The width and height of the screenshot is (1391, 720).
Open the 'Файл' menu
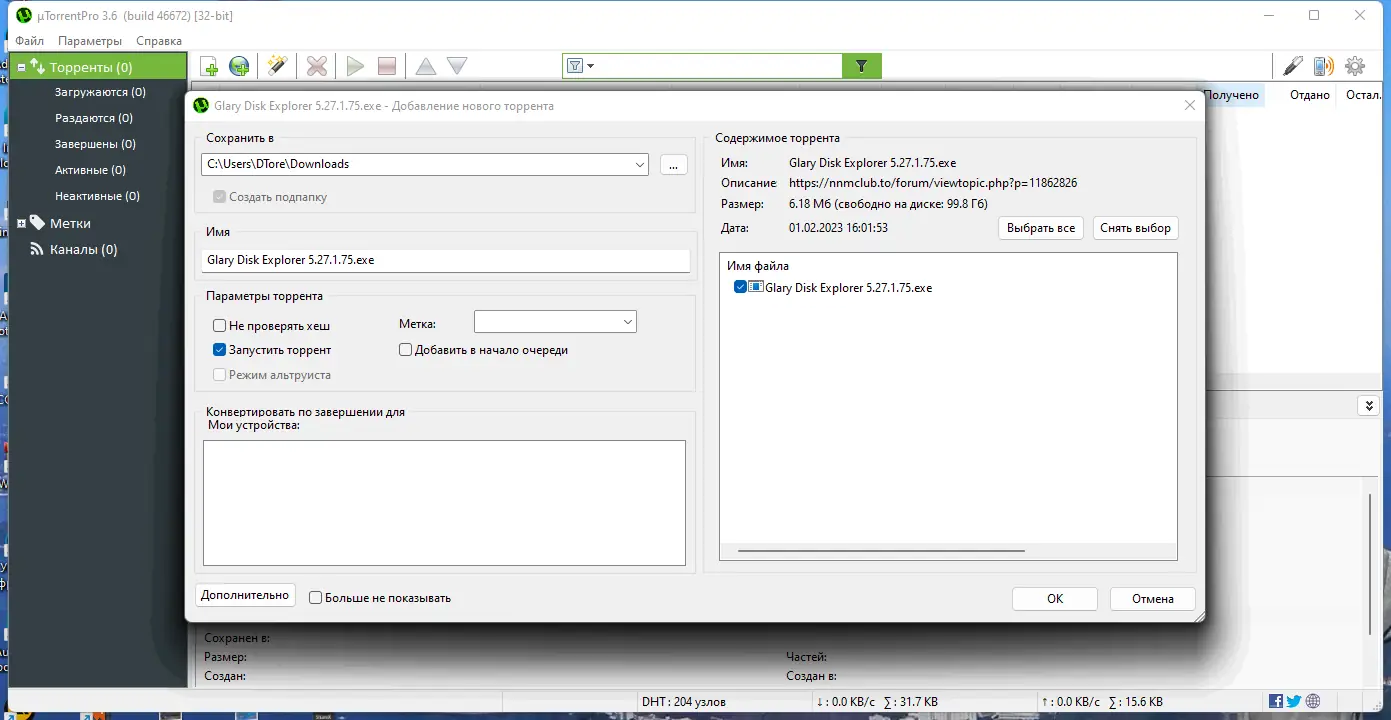pyautogui.click(x=28, y=40)
